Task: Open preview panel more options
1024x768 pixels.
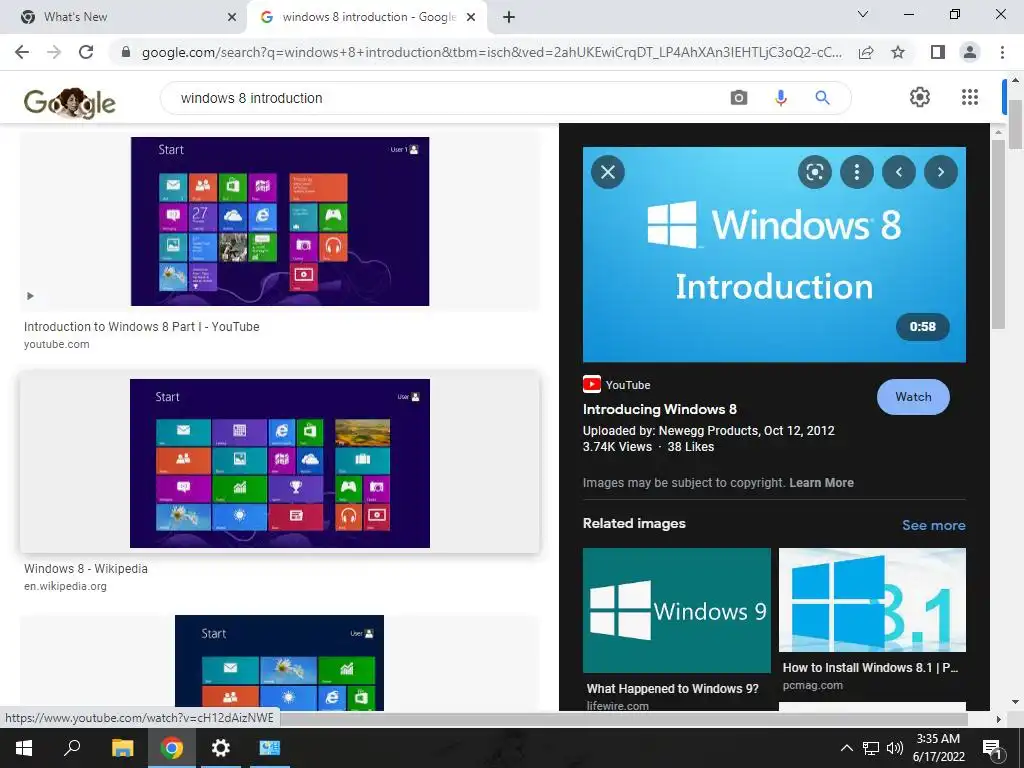Action: 856,172
